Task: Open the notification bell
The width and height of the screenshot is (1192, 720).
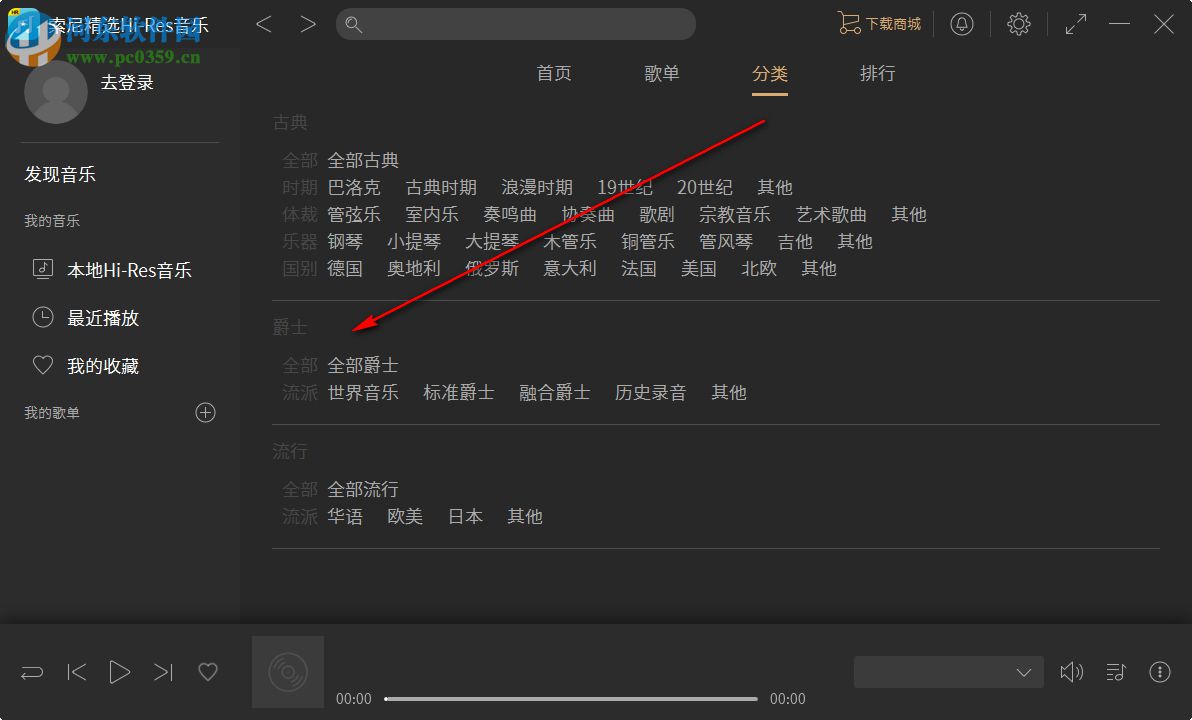Action: tap(962, 23)
